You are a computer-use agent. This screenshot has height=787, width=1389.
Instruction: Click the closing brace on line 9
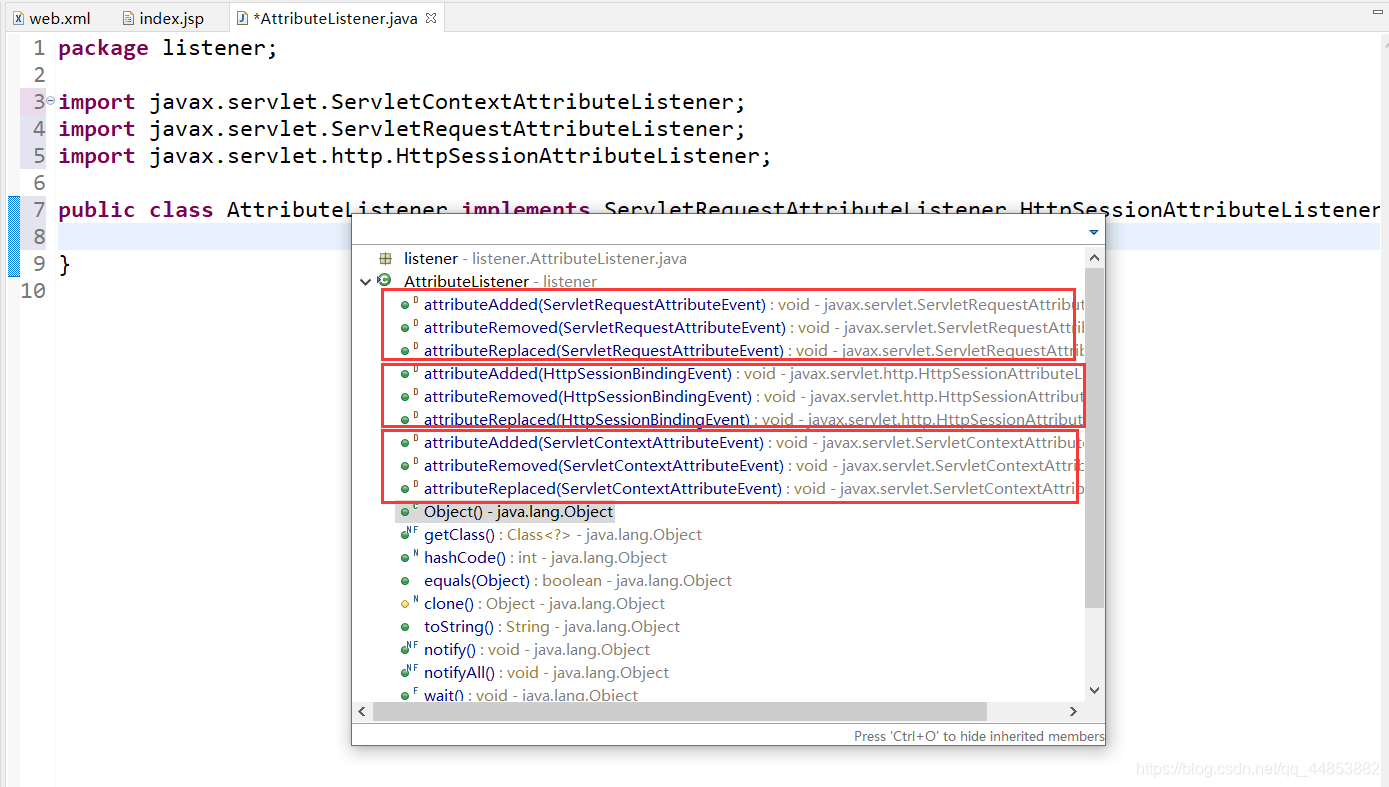click(65, 264)
